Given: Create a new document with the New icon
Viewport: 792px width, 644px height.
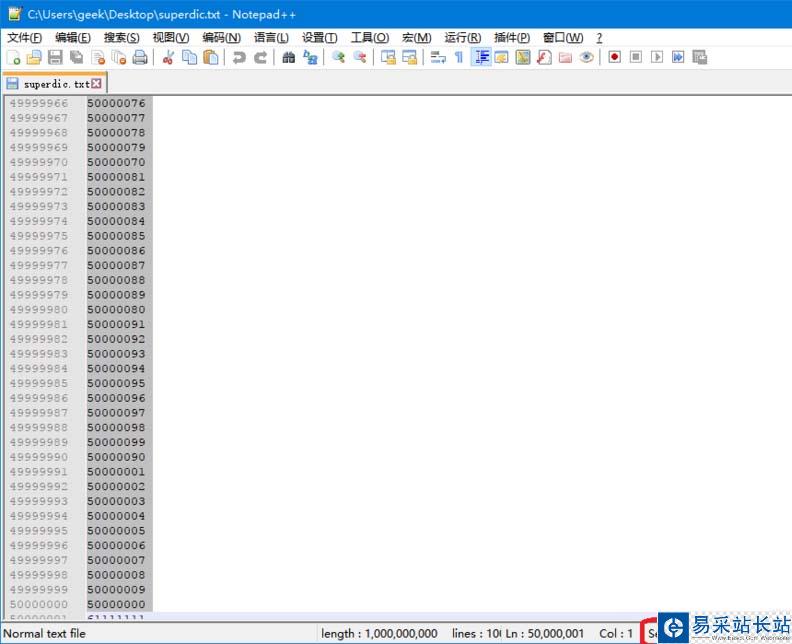Looking at the screenshot, I should [14, 58].
